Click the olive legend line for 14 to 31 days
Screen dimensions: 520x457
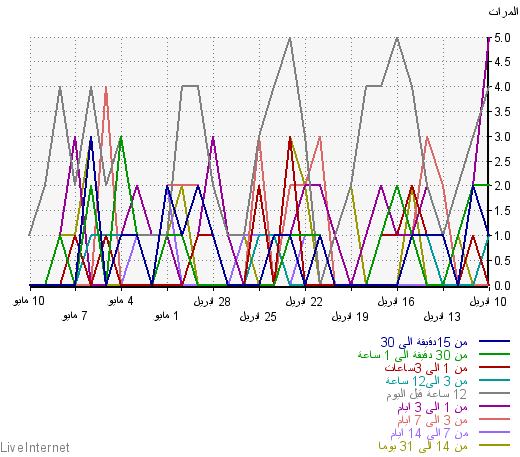[x=494, y=445]
